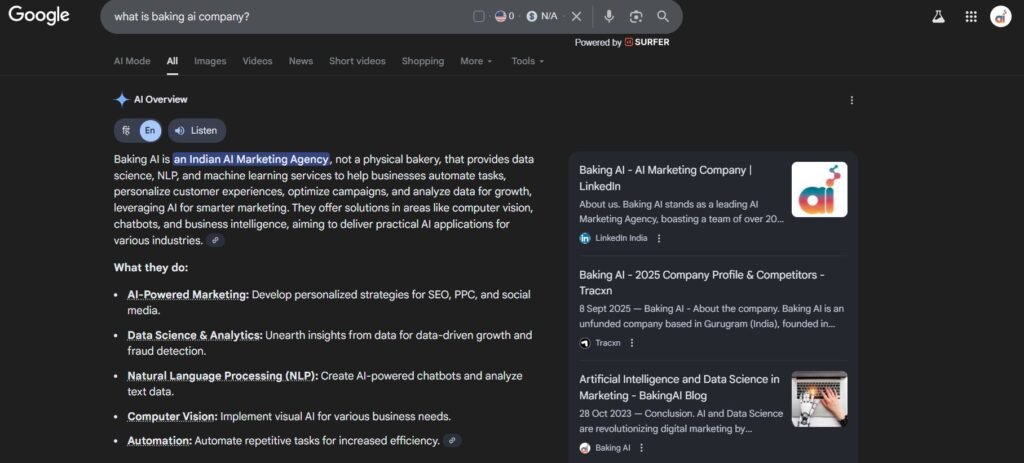Open three-dot menu beside LinkedIn India

[x=658, y=238]
